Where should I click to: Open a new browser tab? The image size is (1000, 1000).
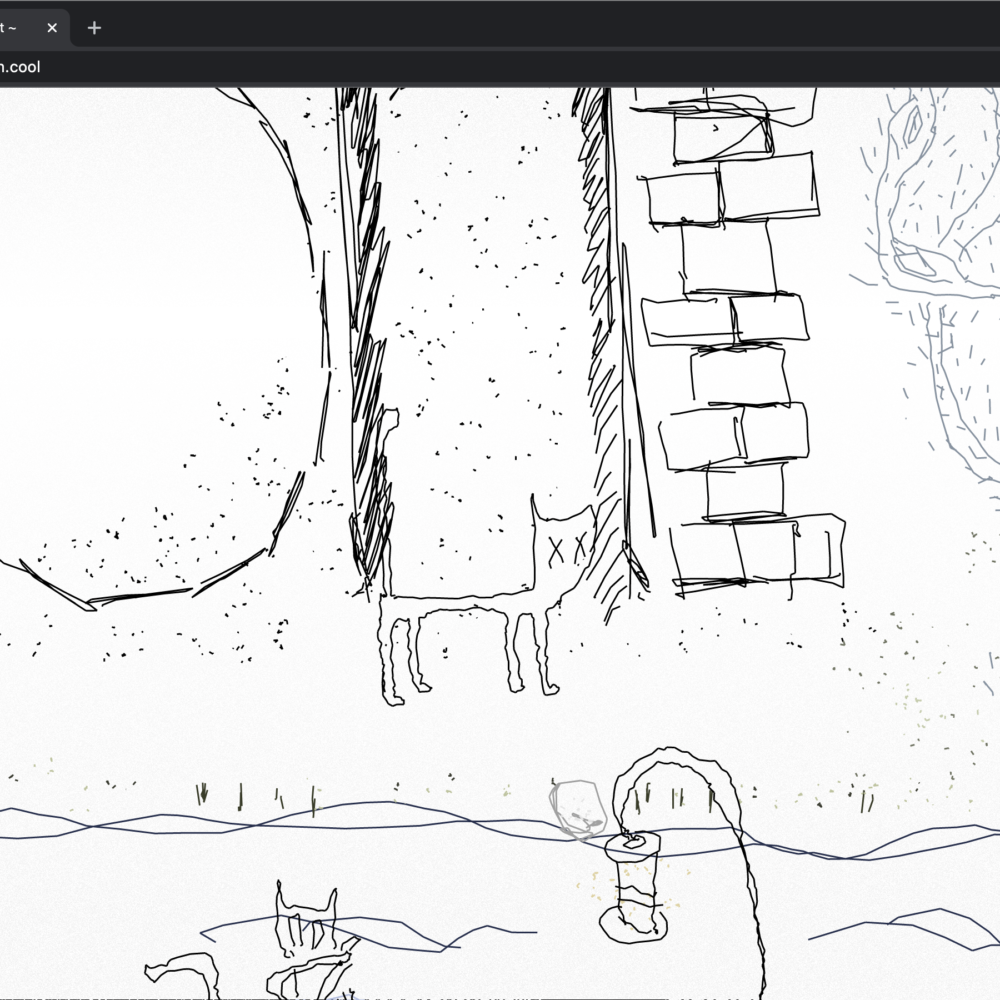[x=94, y=28]
